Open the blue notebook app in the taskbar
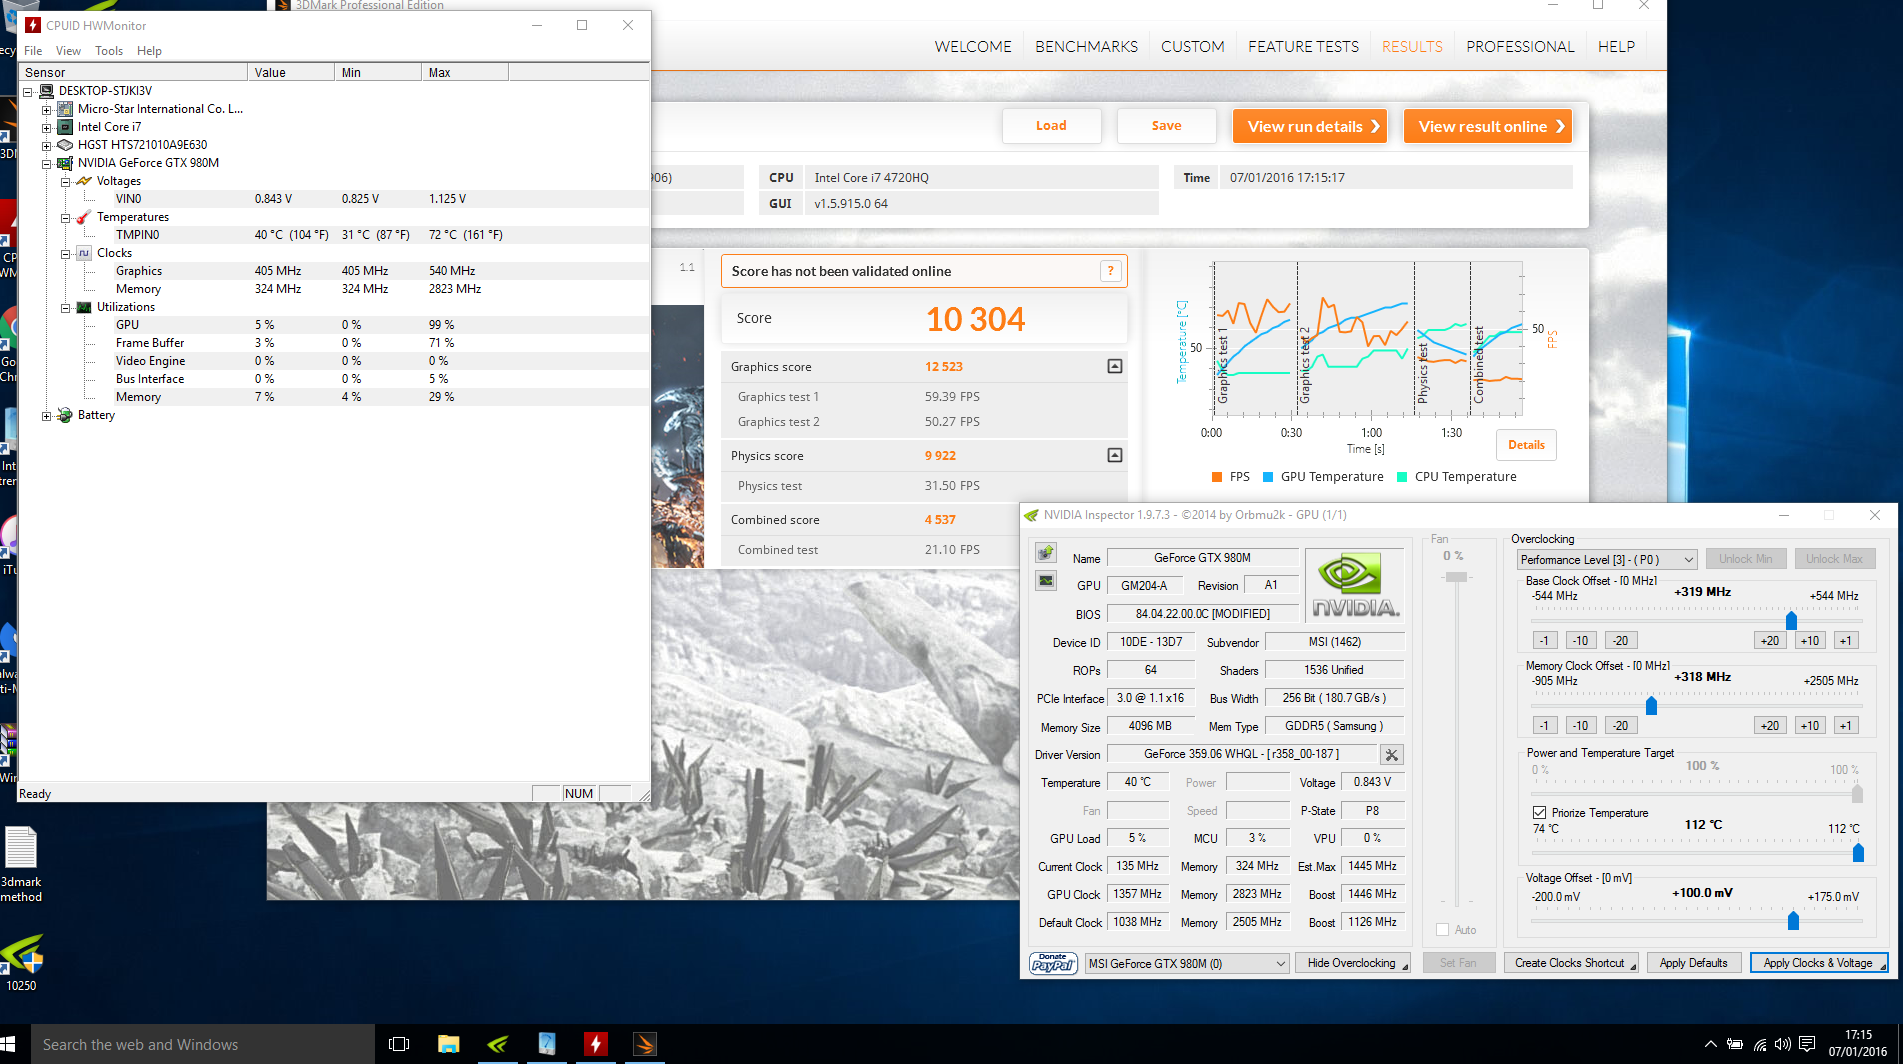This screenshot has height=1064, width=1903. coord(547,1044)
